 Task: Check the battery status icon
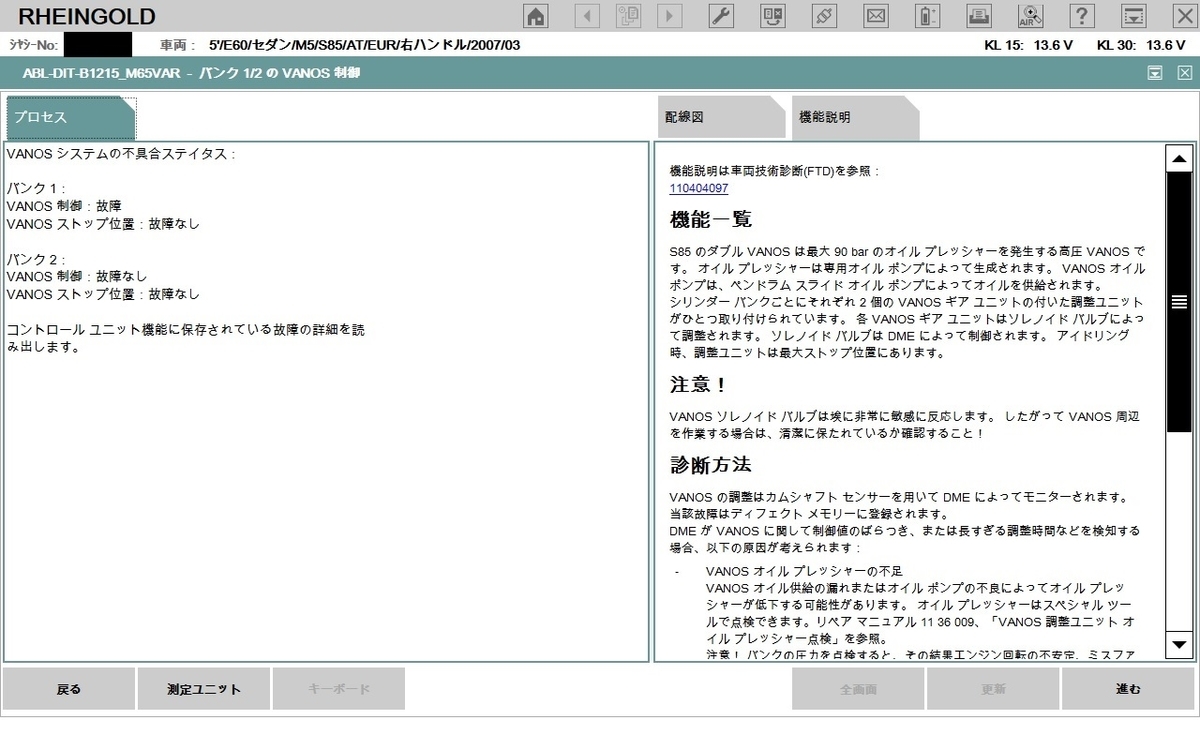coord(928,15)
